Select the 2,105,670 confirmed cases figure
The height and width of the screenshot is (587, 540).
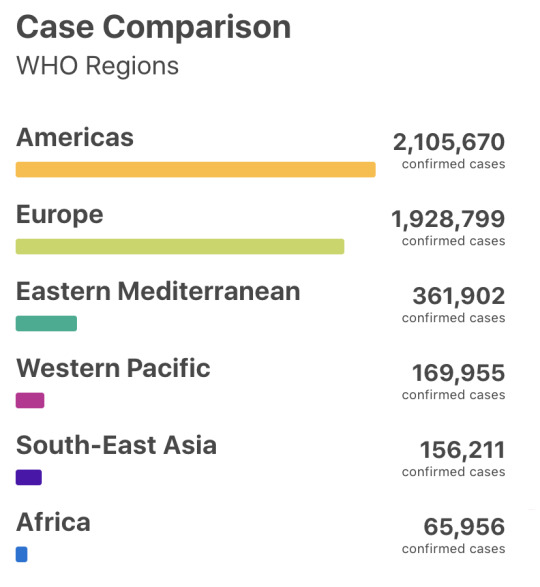pyautogui.click(x=449, y=142)
